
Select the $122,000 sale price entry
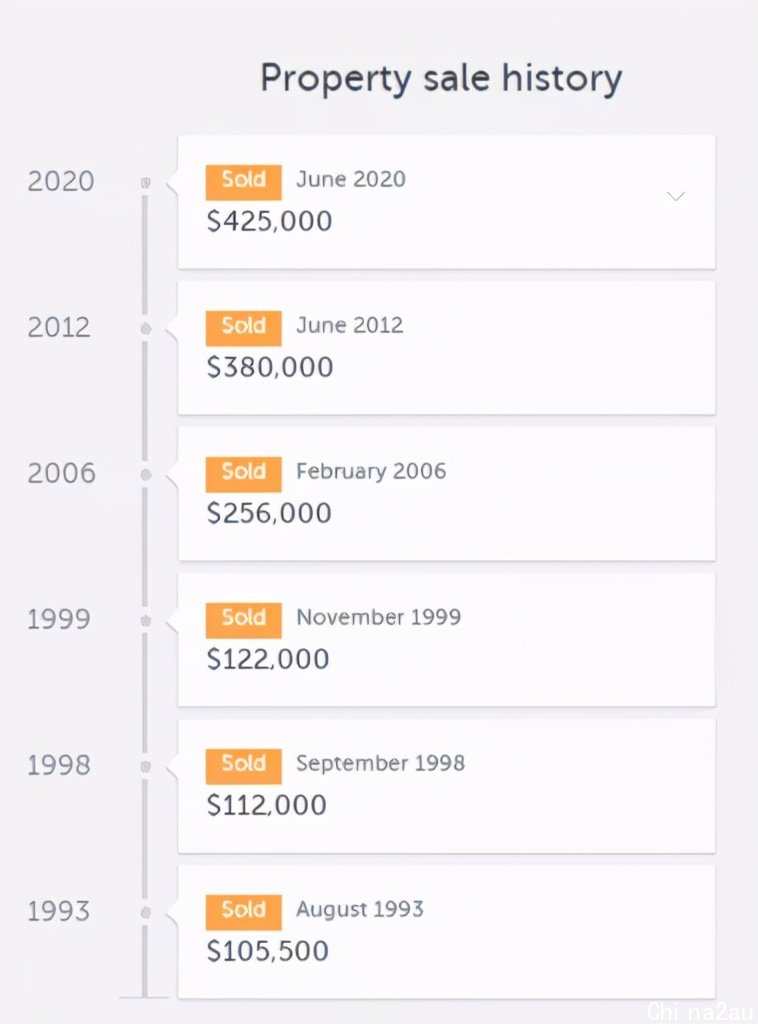pos(447,640)
